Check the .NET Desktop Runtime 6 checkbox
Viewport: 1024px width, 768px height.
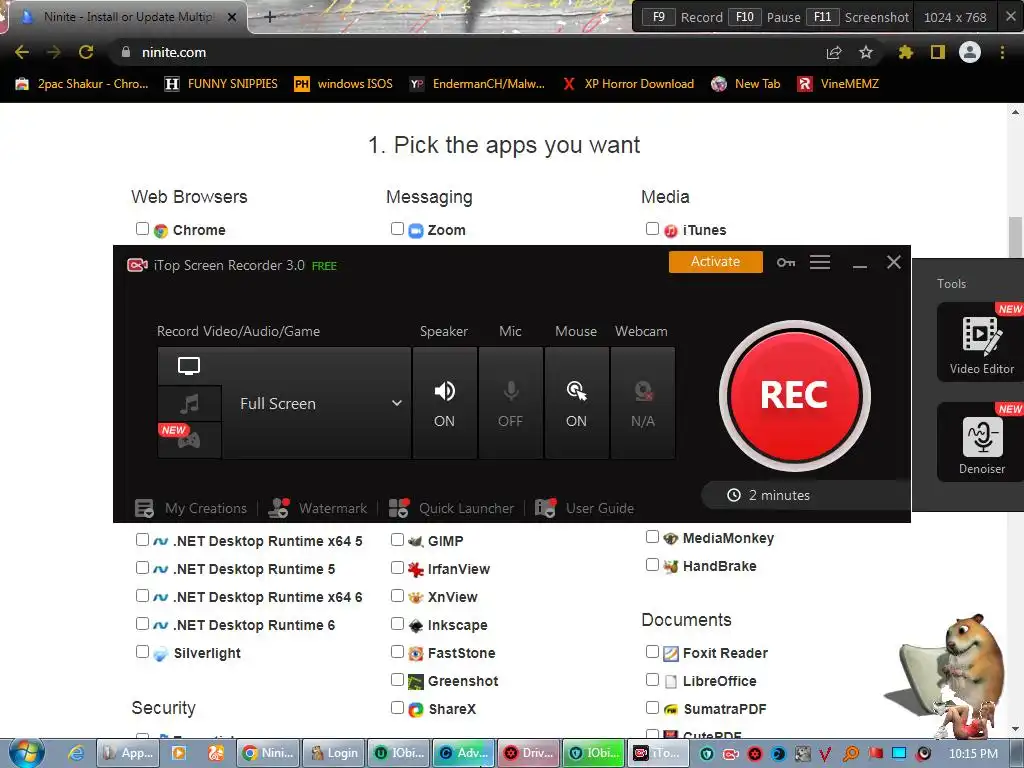pyautogui.click(x=142, y=624)
